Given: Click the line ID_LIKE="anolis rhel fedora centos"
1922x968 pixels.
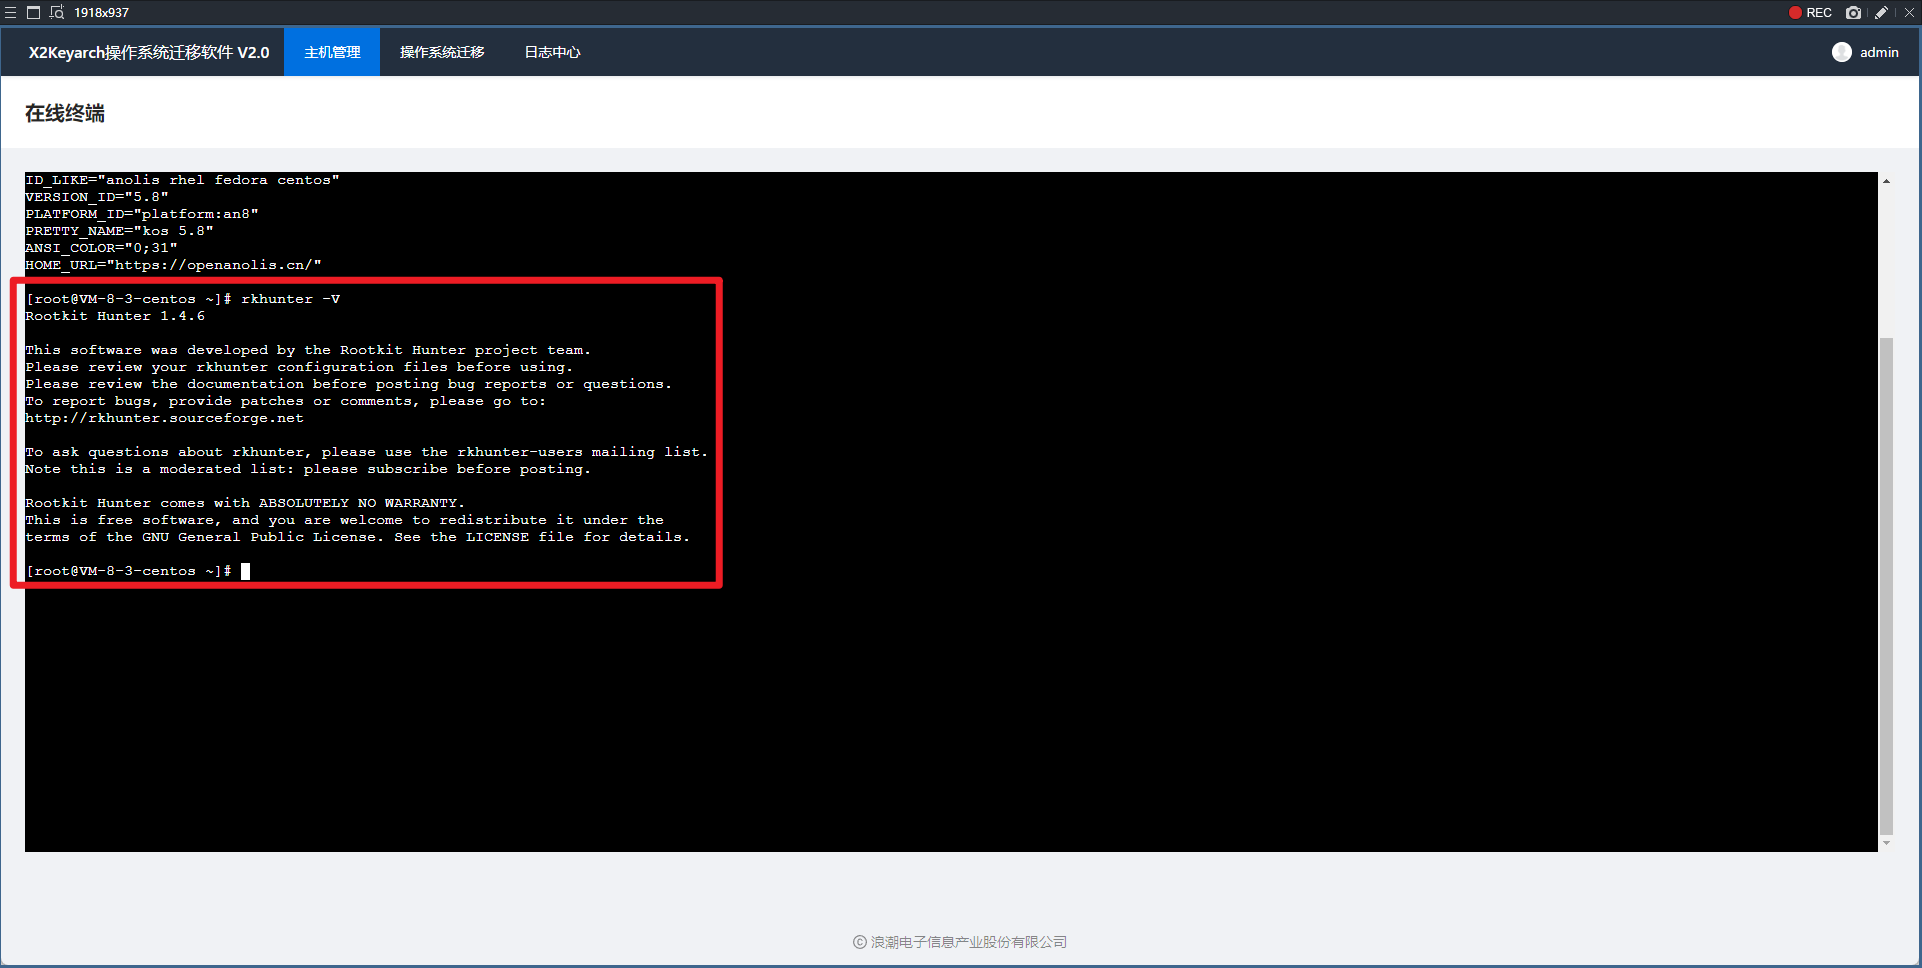Looking at the screenshot, I should 182,180.
